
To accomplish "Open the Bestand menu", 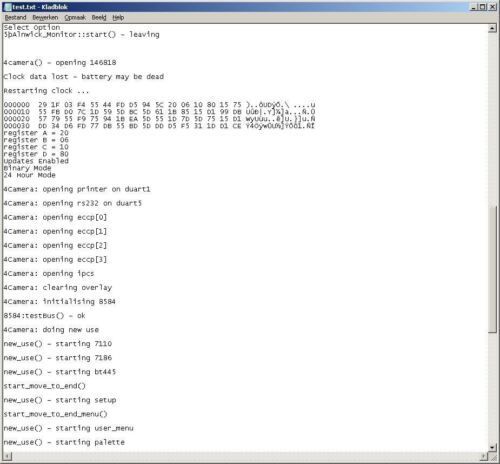I will [x=15, y=17].
